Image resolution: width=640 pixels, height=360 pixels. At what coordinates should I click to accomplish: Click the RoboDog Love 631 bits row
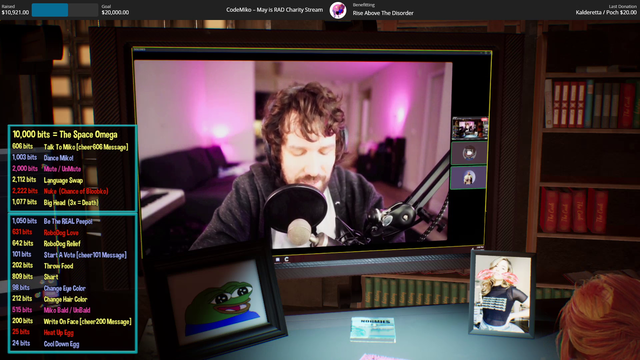click(x=45, y=233)
